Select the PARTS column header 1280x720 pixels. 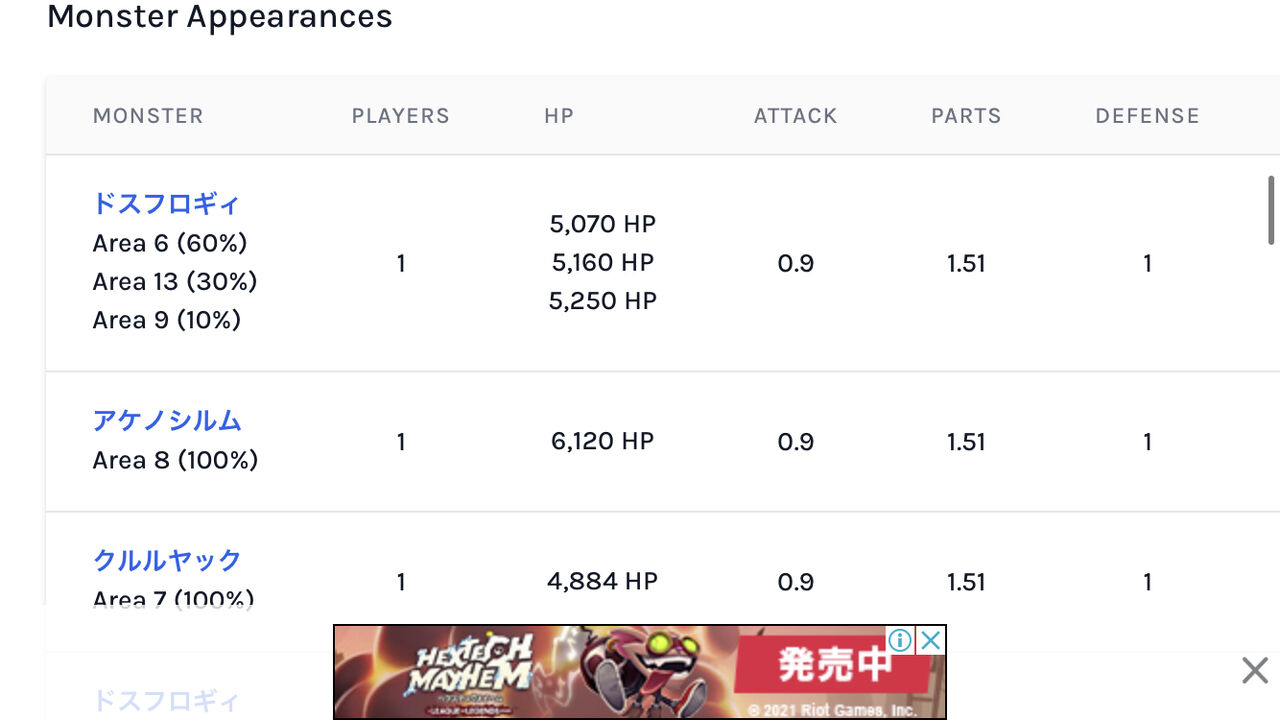click(x=966, y=116)
